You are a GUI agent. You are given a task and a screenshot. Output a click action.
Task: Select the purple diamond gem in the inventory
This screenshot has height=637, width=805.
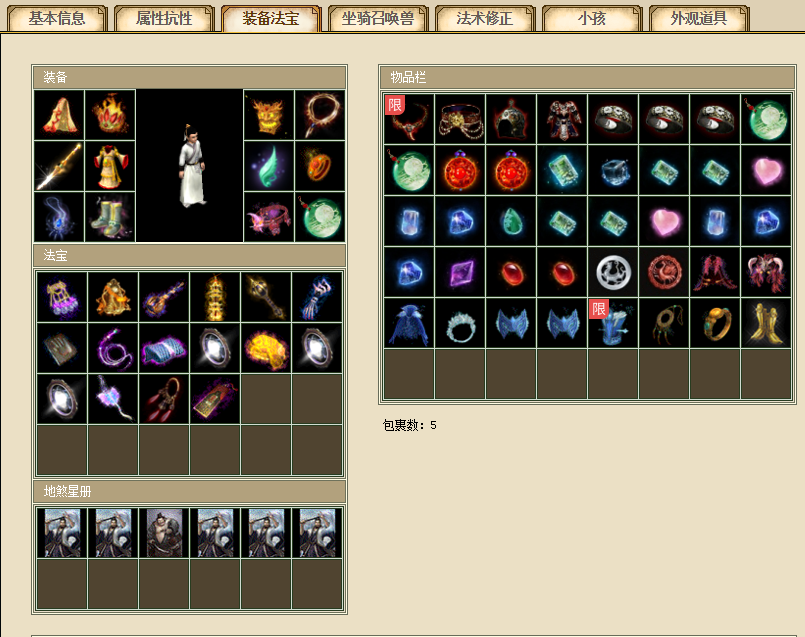pos(460,272)
